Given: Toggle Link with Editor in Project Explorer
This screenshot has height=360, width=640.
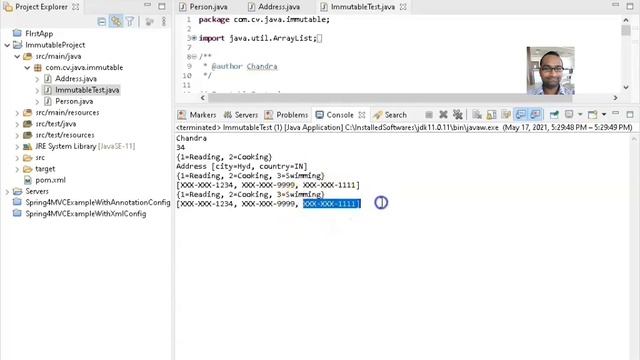Looking at the screenshot, I should point(116,22).
